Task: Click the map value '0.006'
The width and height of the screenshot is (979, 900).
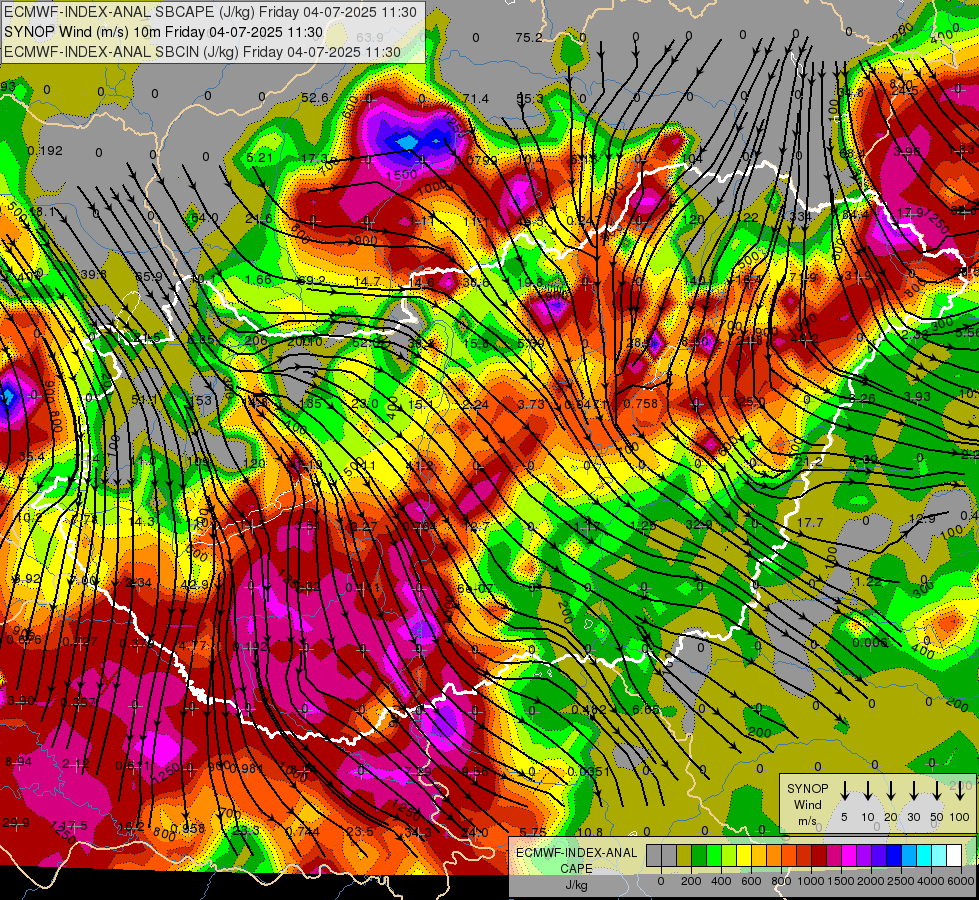Action: [x=870, y=643]
